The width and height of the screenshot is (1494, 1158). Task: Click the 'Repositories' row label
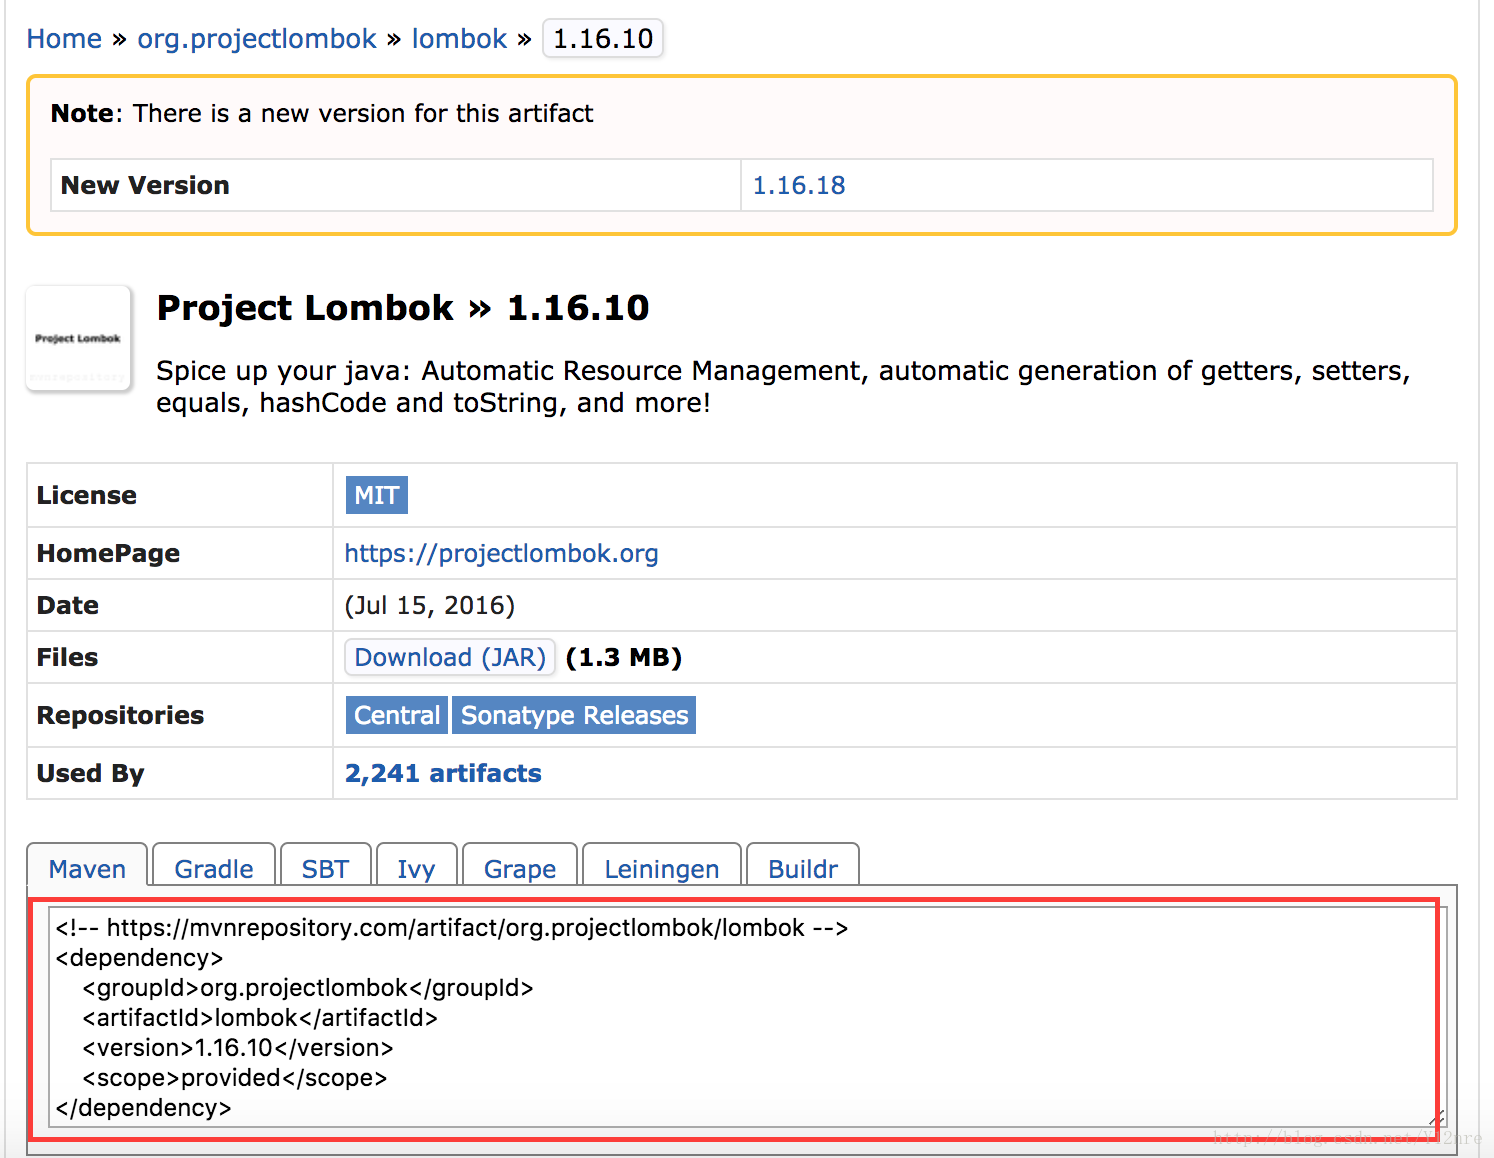(120, 715)
